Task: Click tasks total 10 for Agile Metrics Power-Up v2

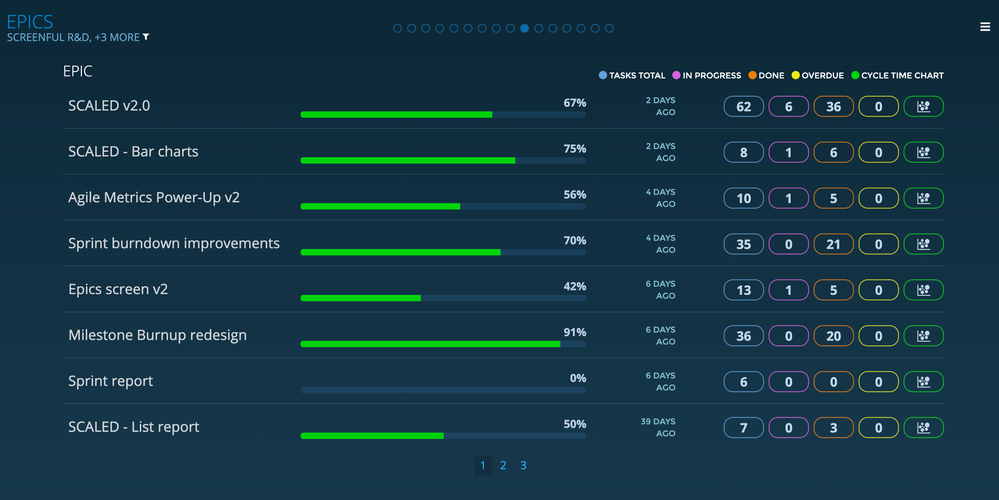Action: (744, 198)
